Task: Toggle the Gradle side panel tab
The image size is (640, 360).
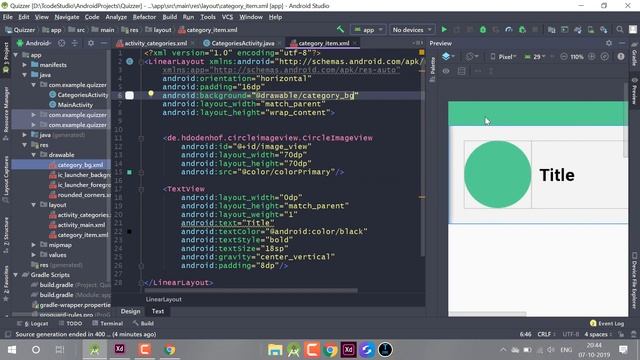Action: coord(634,55)
